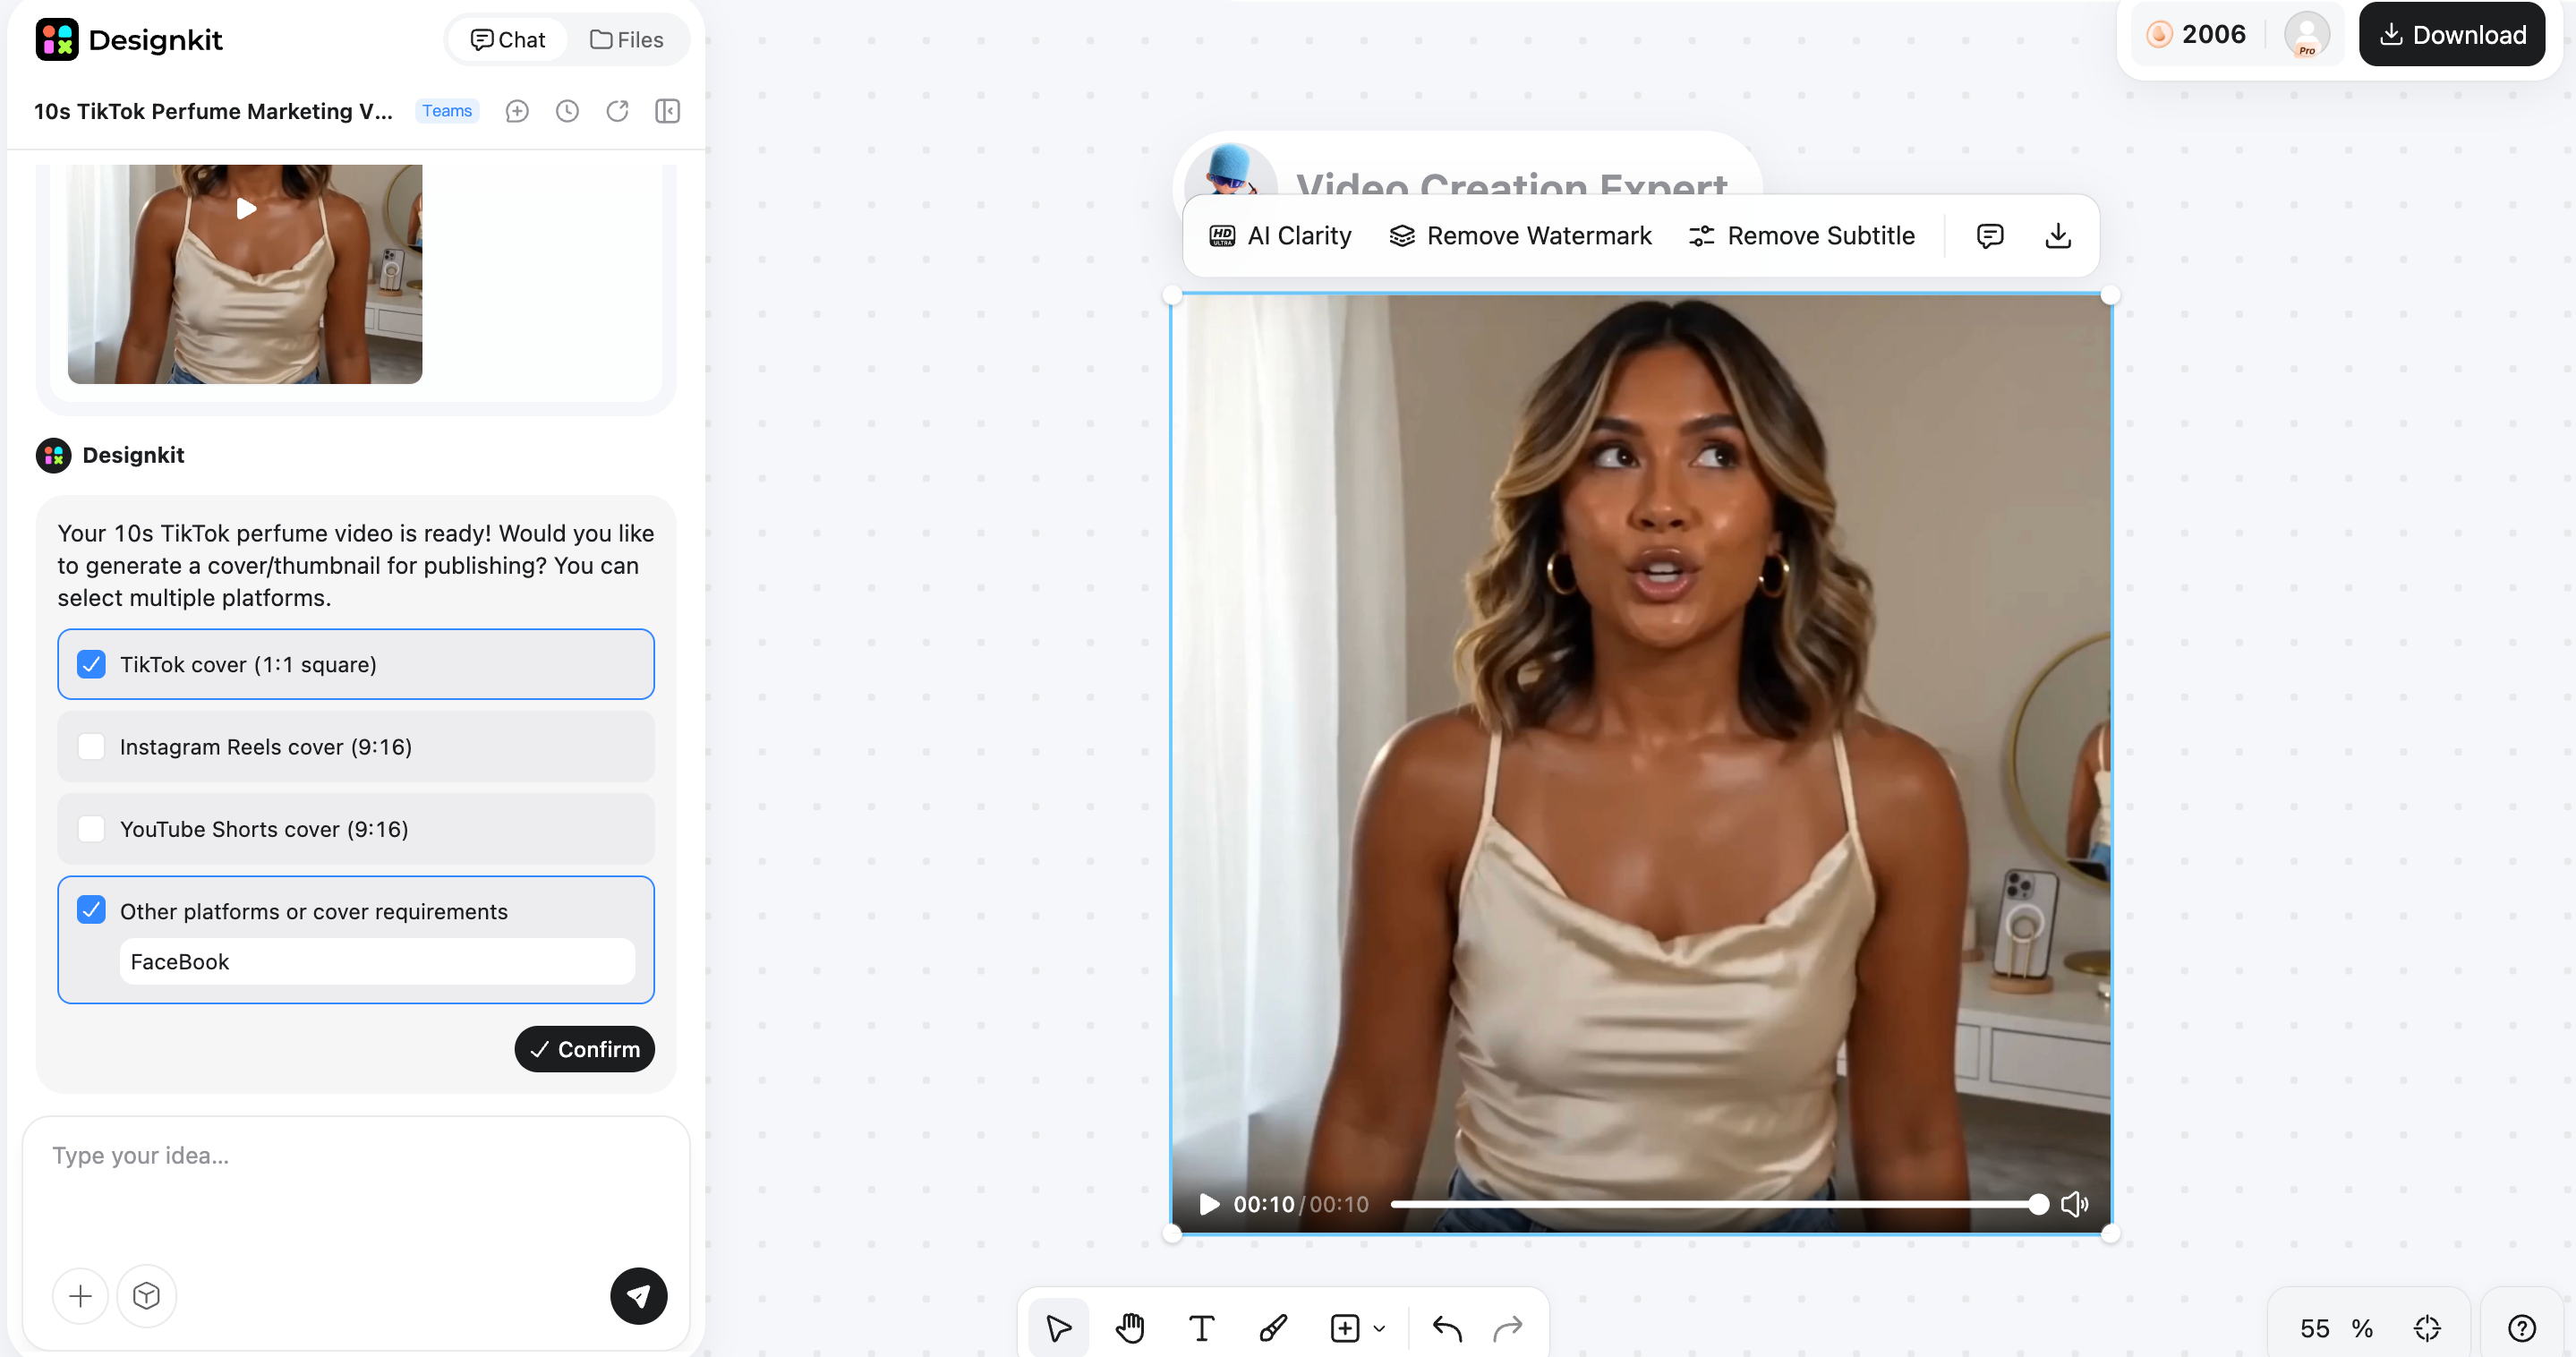Click the fit-to-view crosshair icon

tap(2427, 1328)
